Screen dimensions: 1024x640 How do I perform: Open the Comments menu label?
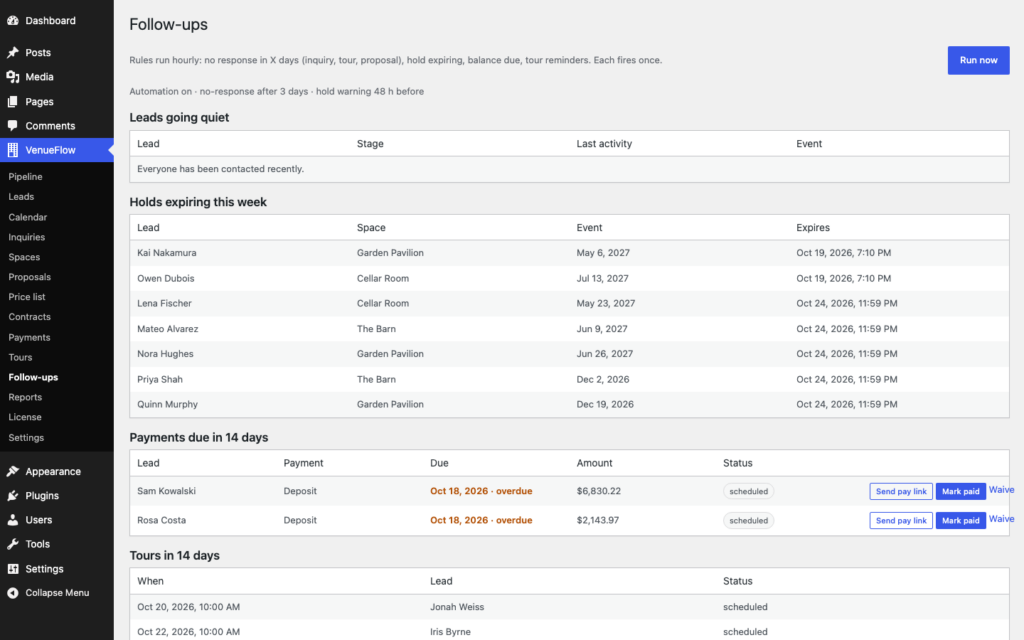(50, 125)
